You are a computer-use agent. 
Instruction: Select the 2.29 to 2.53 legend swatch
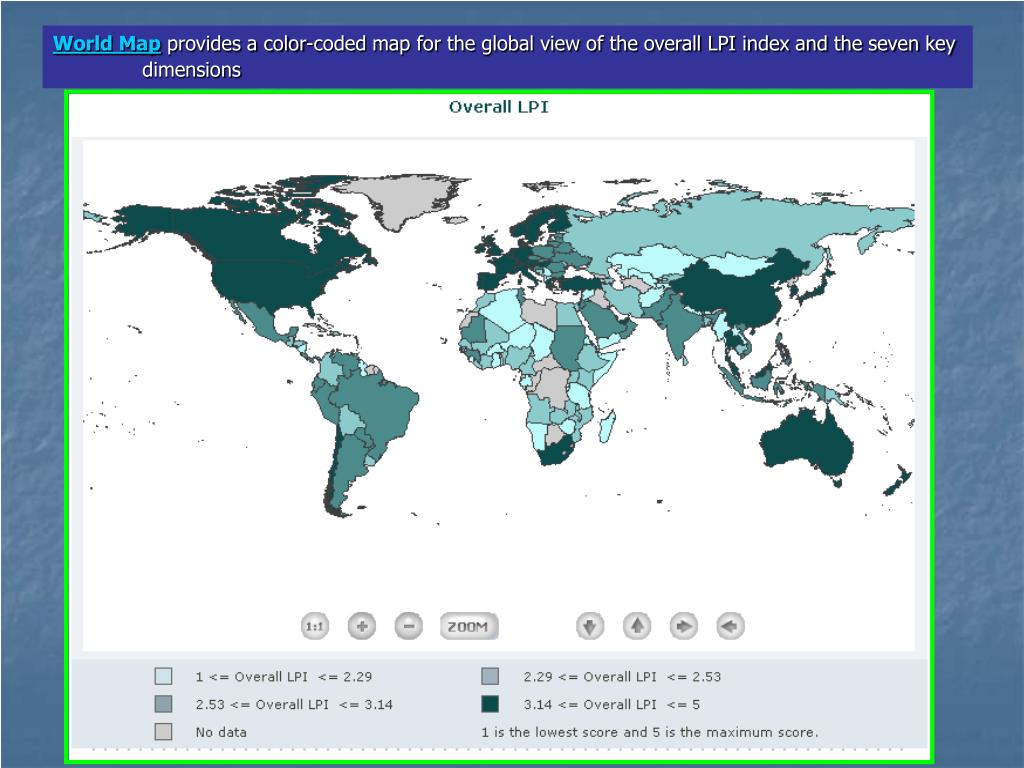coord(490,676)
